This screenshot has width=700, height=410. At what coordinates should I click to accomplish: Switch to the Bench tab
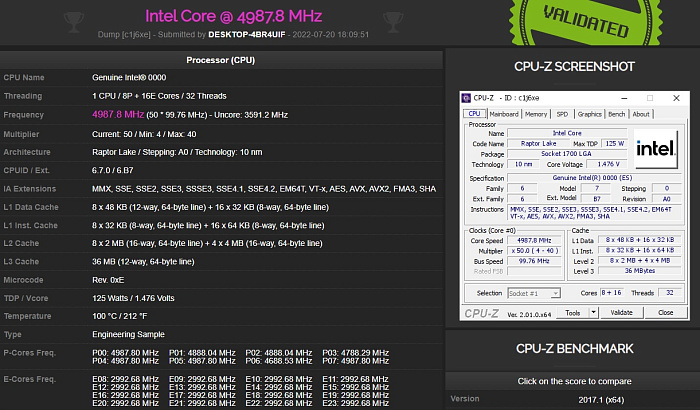tap(617, 114)
